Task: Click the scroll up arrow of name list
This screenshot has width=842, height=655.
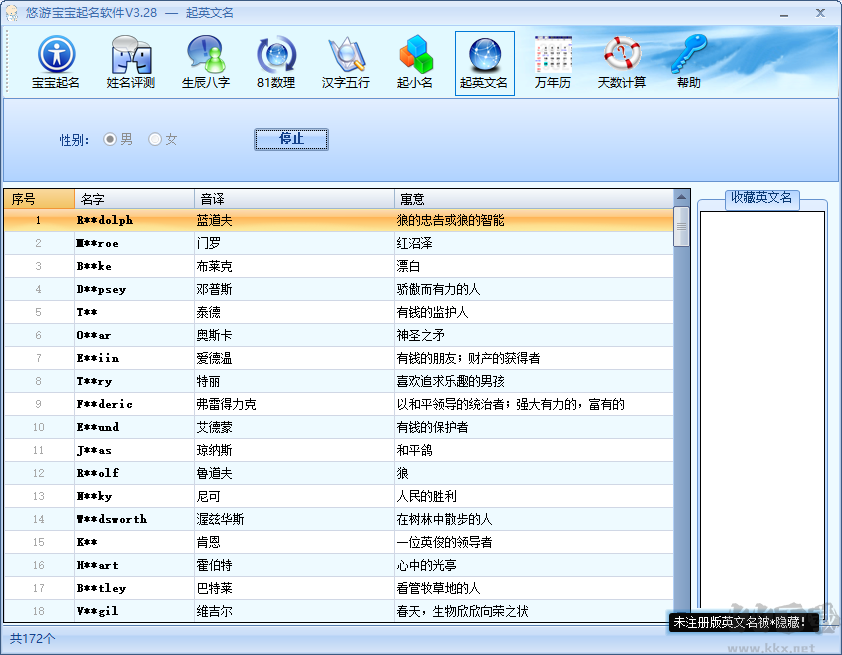Action: tap(682, 198)
